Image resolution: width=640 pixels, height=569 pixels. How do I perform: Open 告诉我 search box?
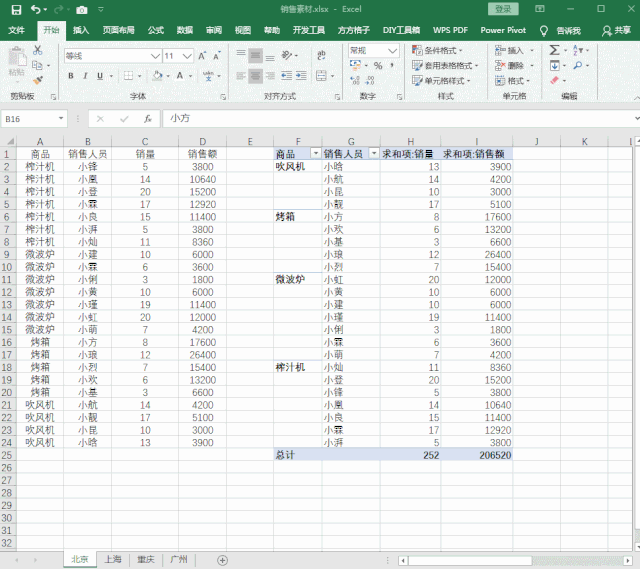[x=560, y=31]
